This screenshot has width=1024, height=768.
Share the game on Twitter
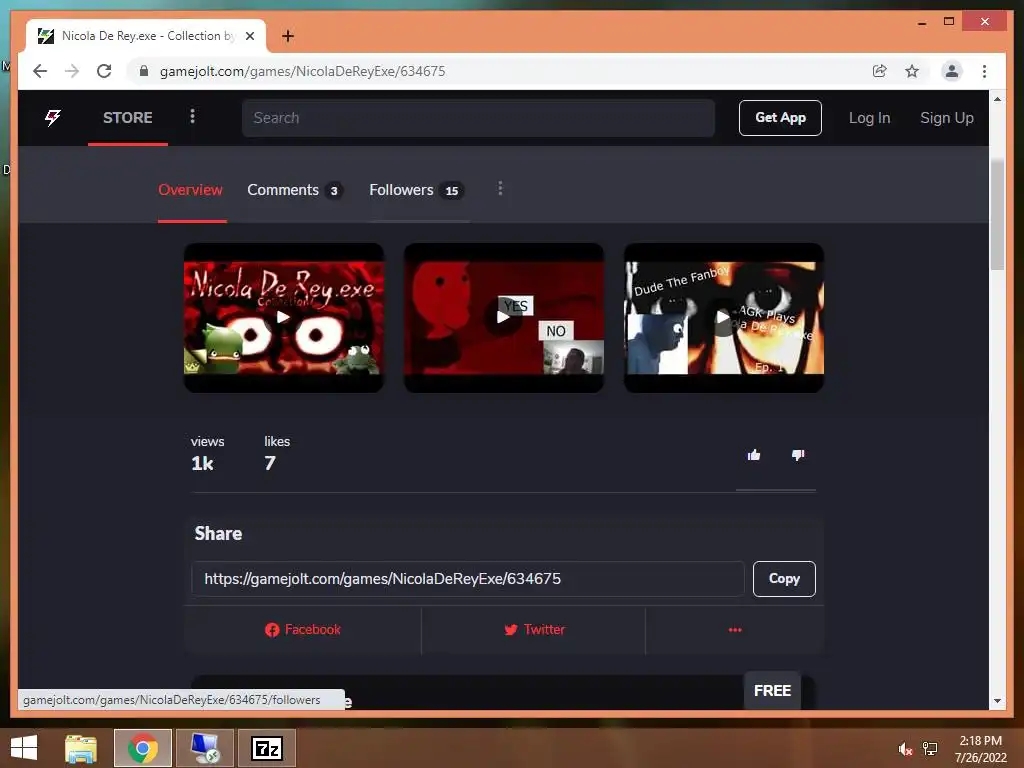point(534,630)
